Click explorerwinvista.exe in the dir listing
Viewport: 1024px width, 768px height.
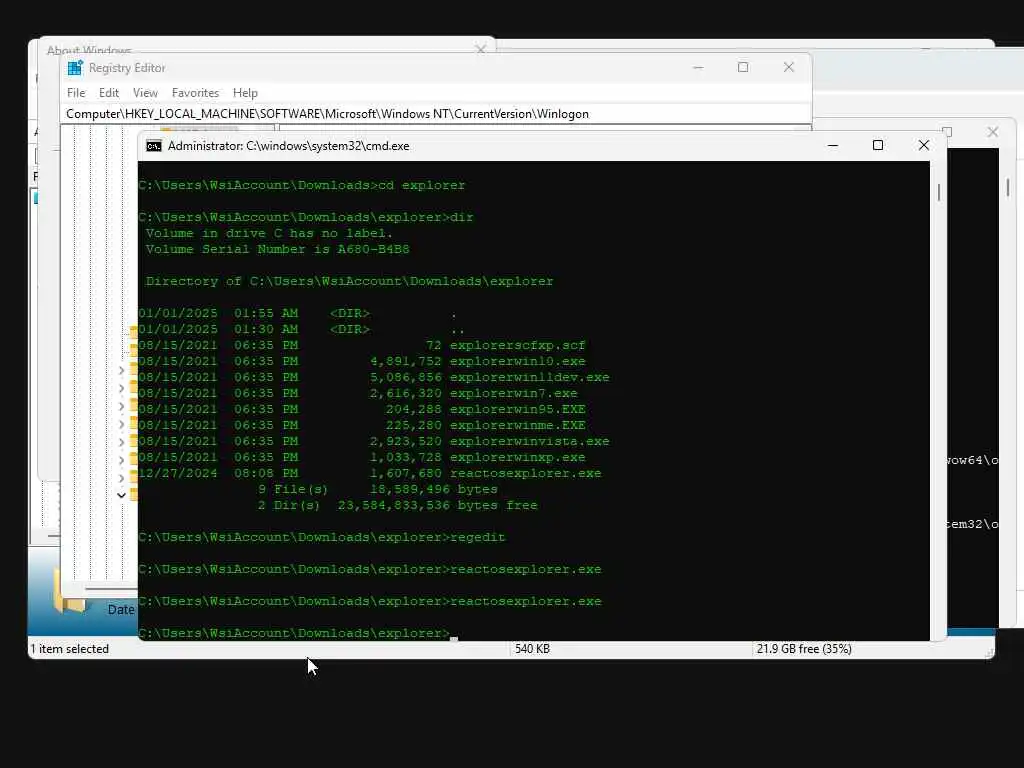[x=530, y=441]
